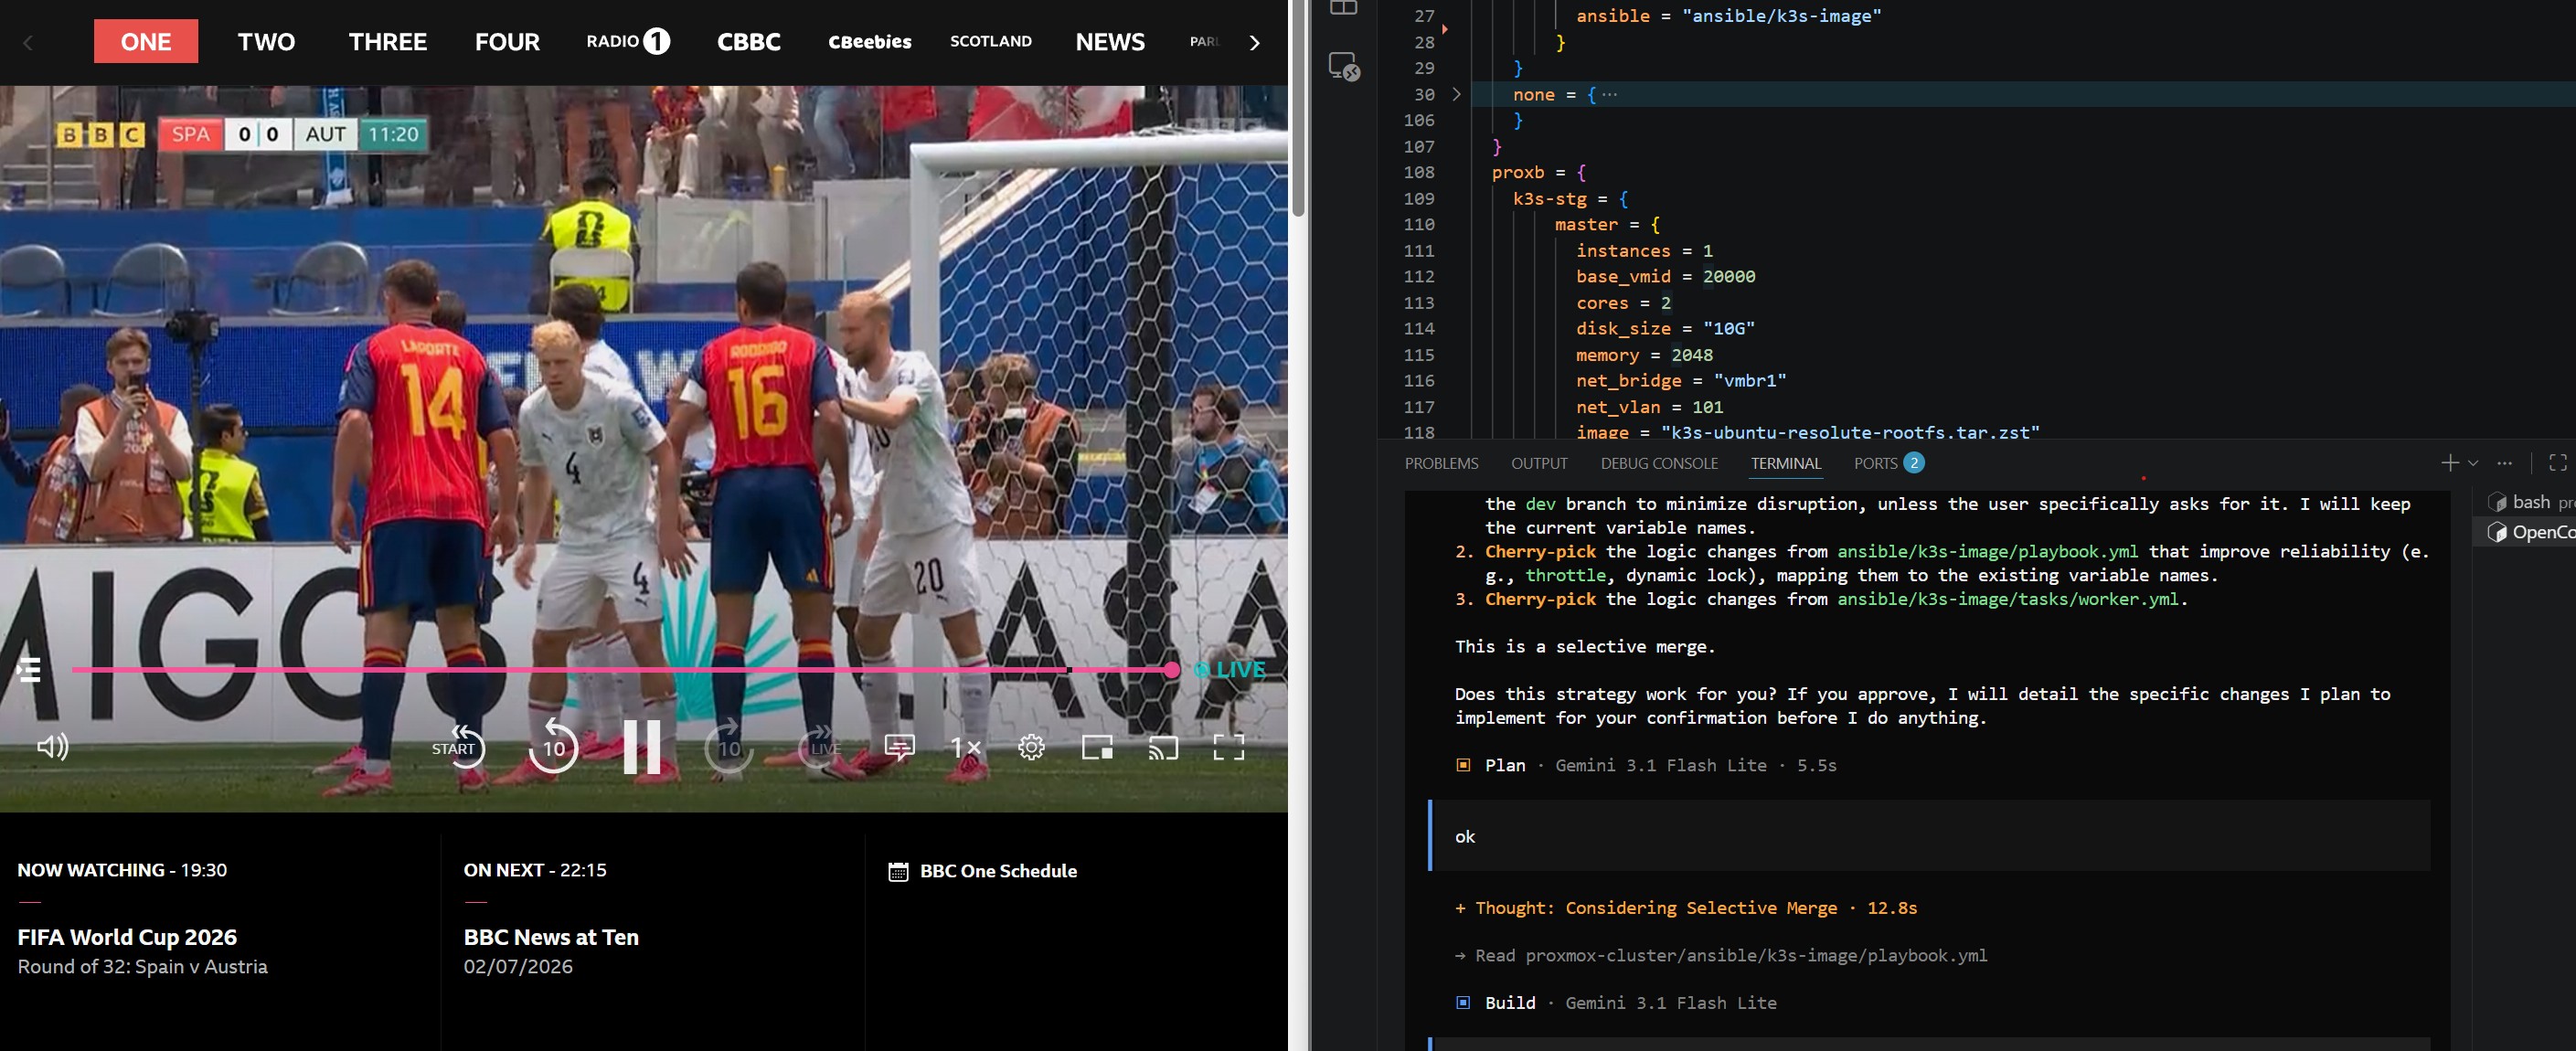Expand the 'Thought: Considering Selective Merge' entry
This screenshot has width=2576, height=1051.
click(1685, 908)
